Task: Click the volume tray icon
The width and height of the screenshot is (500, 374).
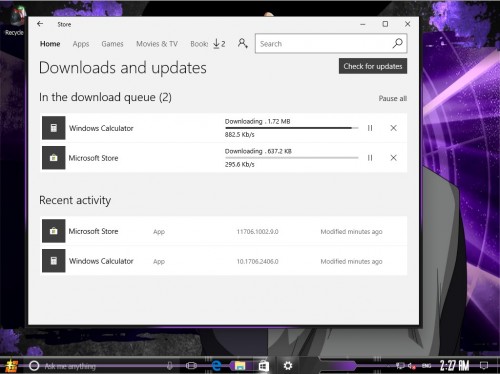Action: (x=412, y=366)
